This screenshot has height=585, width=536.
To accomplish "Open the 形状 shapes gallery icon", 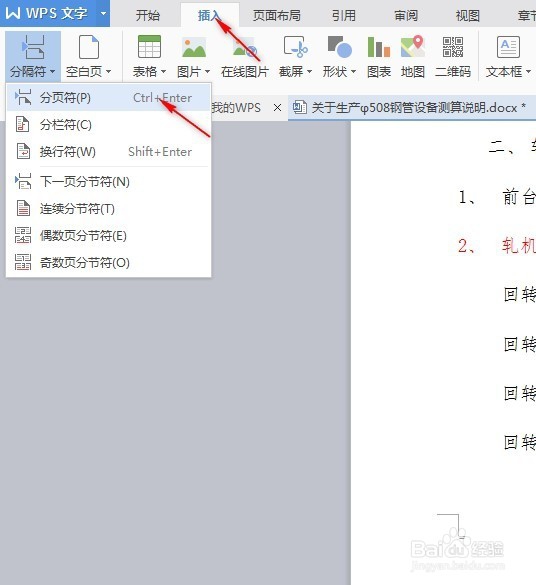I will (x=339, y=47).
